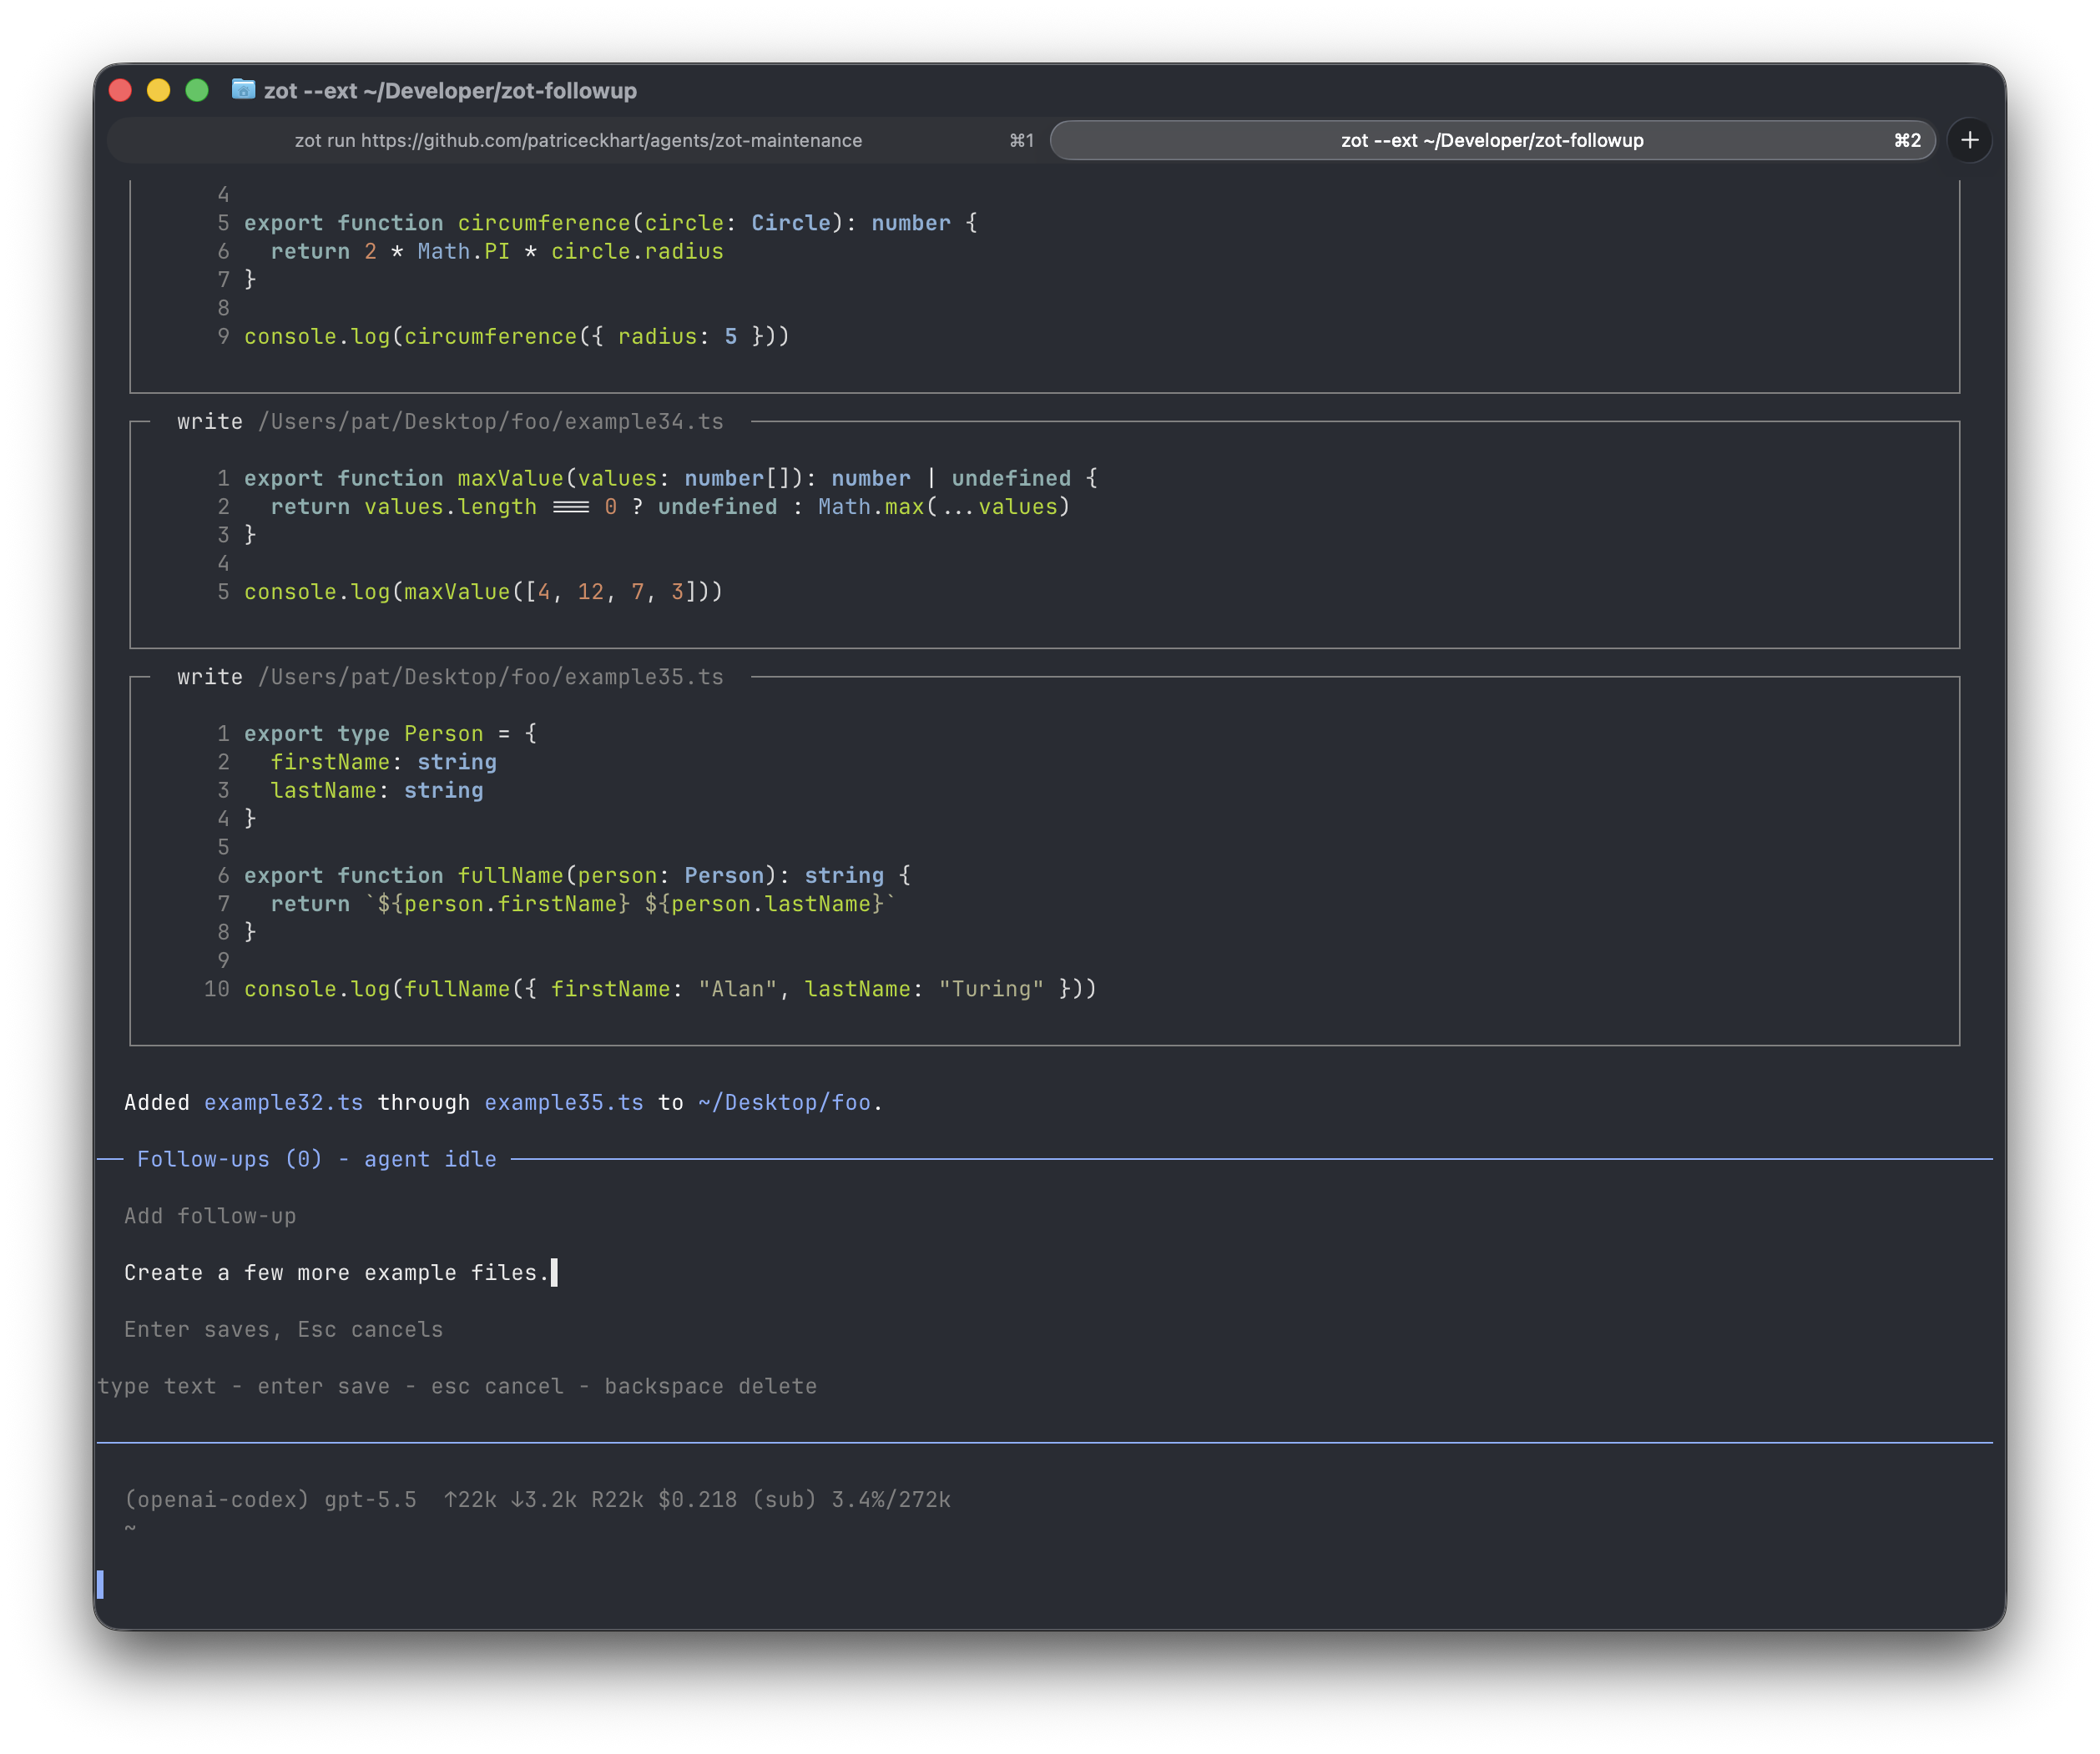2100x1754 pixels.
Task: Click the 'export type Person' line
Action: (391, 733)
